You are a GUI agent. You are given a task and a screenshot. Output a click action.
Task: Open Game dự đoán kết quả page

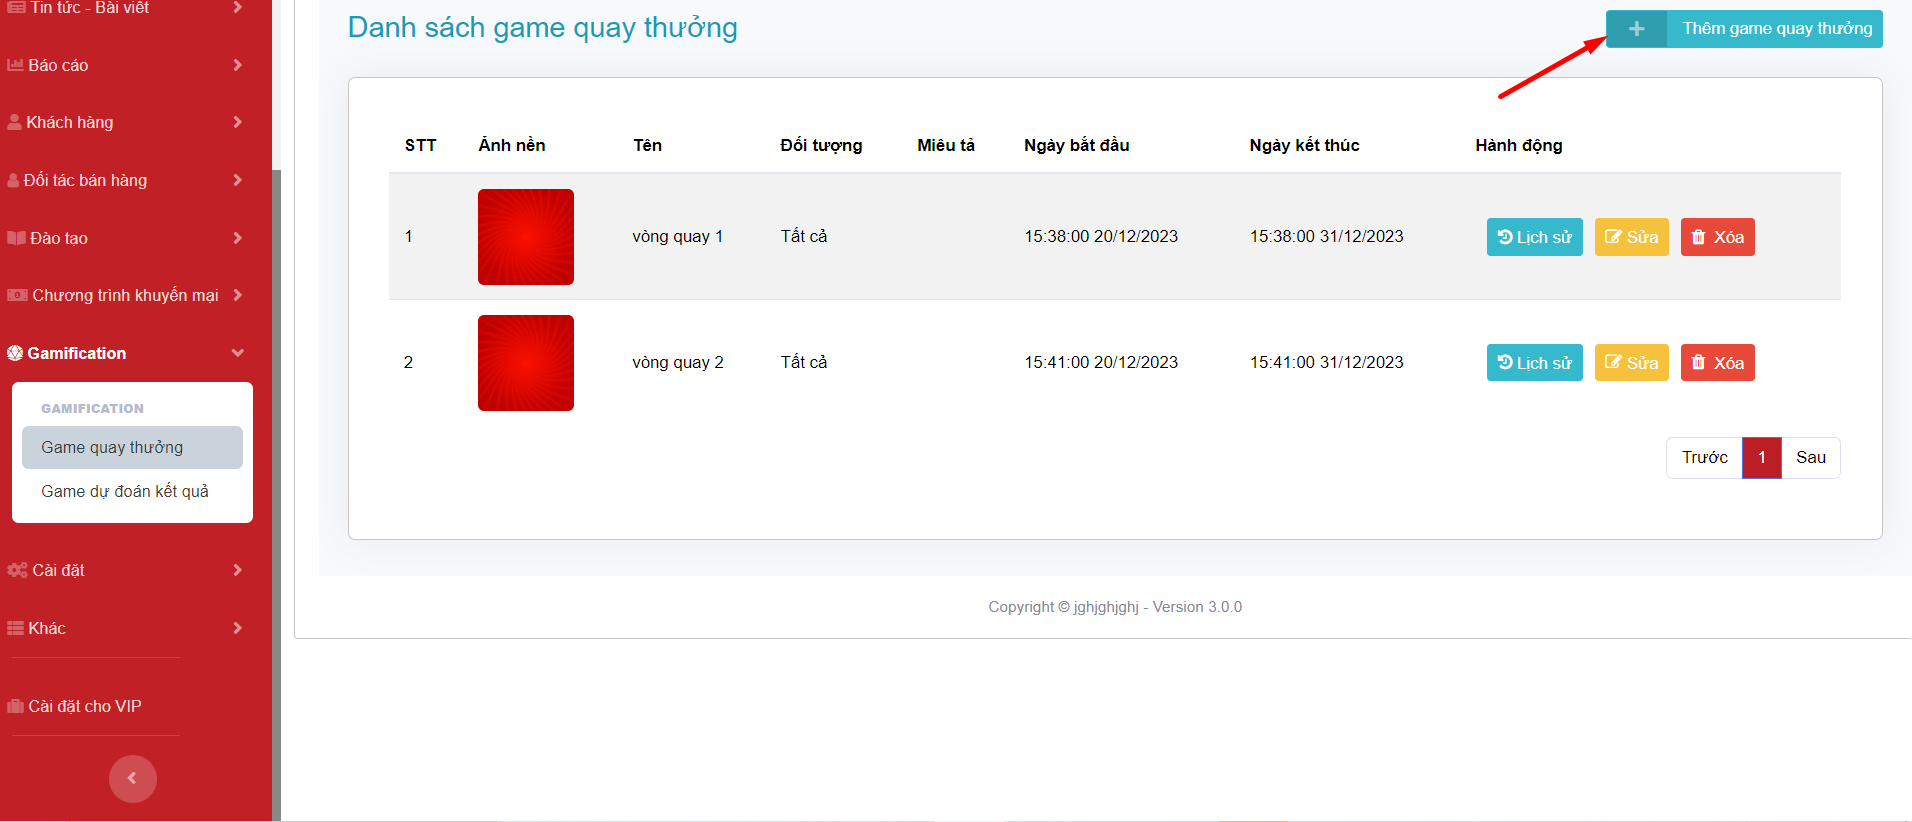125,491
